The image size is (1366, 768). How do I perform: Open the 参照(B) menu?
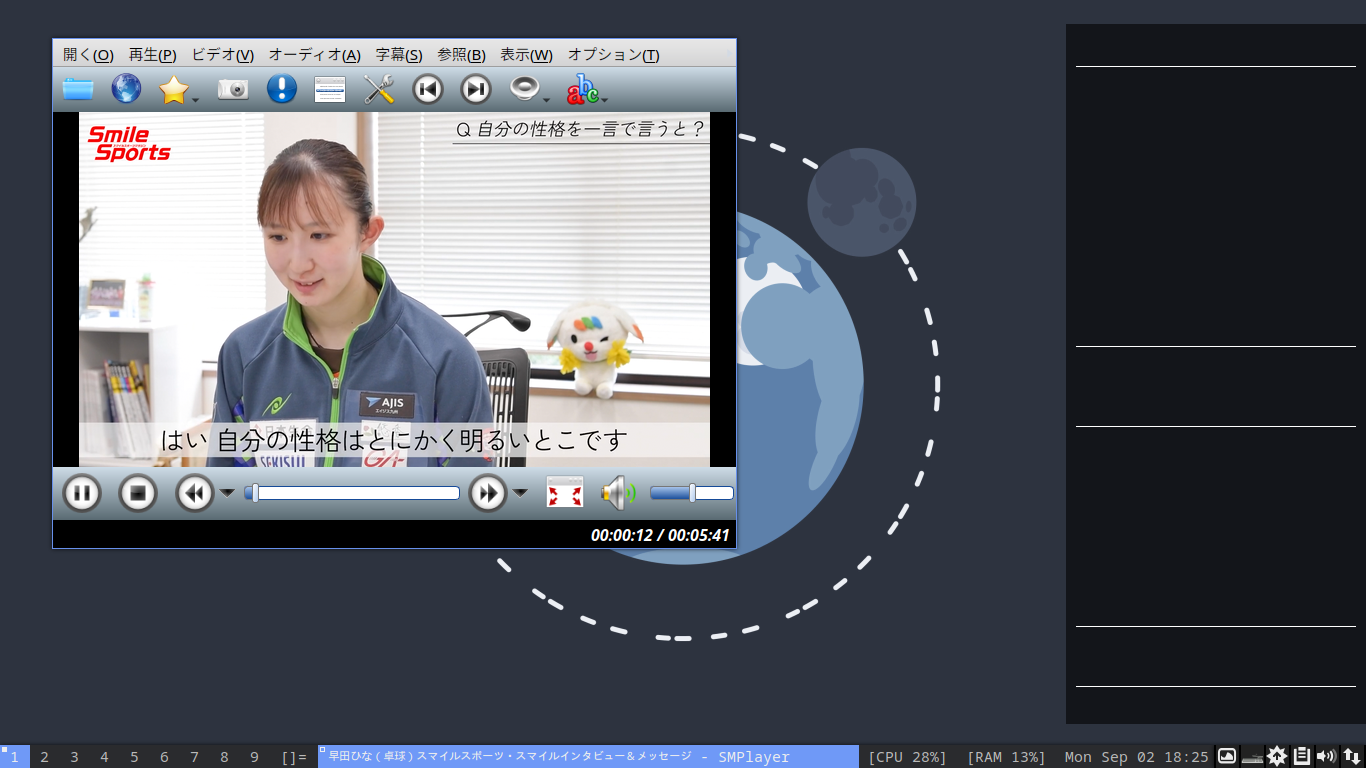(462, 55)
